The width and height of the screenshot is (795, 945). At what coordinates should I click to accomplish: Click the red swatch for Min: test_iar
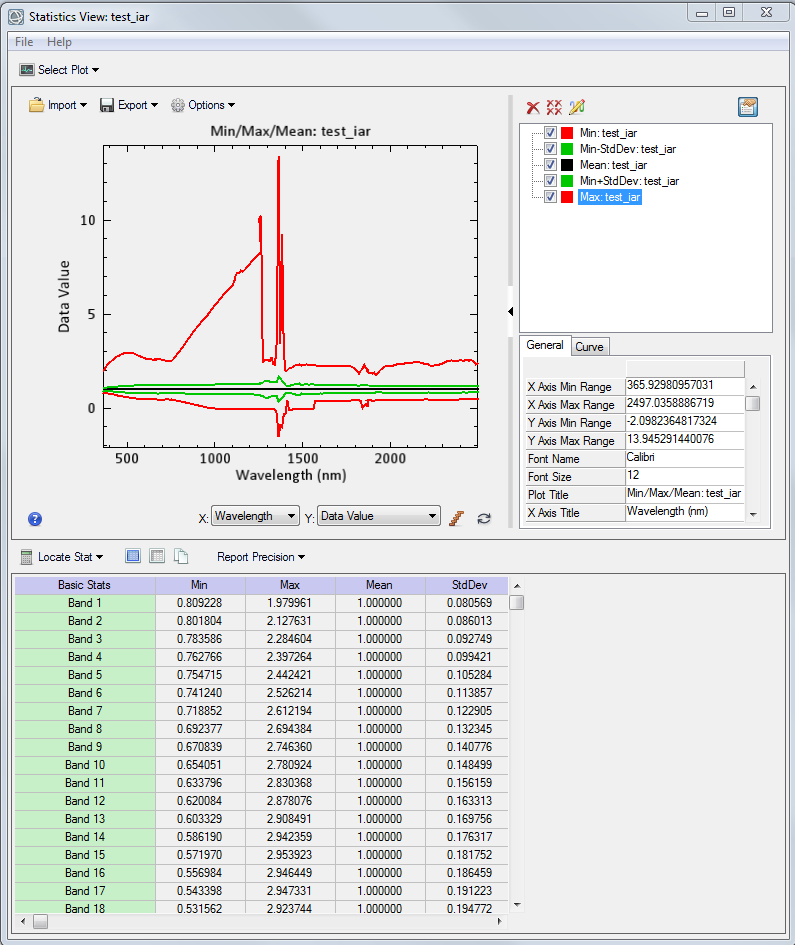pos(567,133)
